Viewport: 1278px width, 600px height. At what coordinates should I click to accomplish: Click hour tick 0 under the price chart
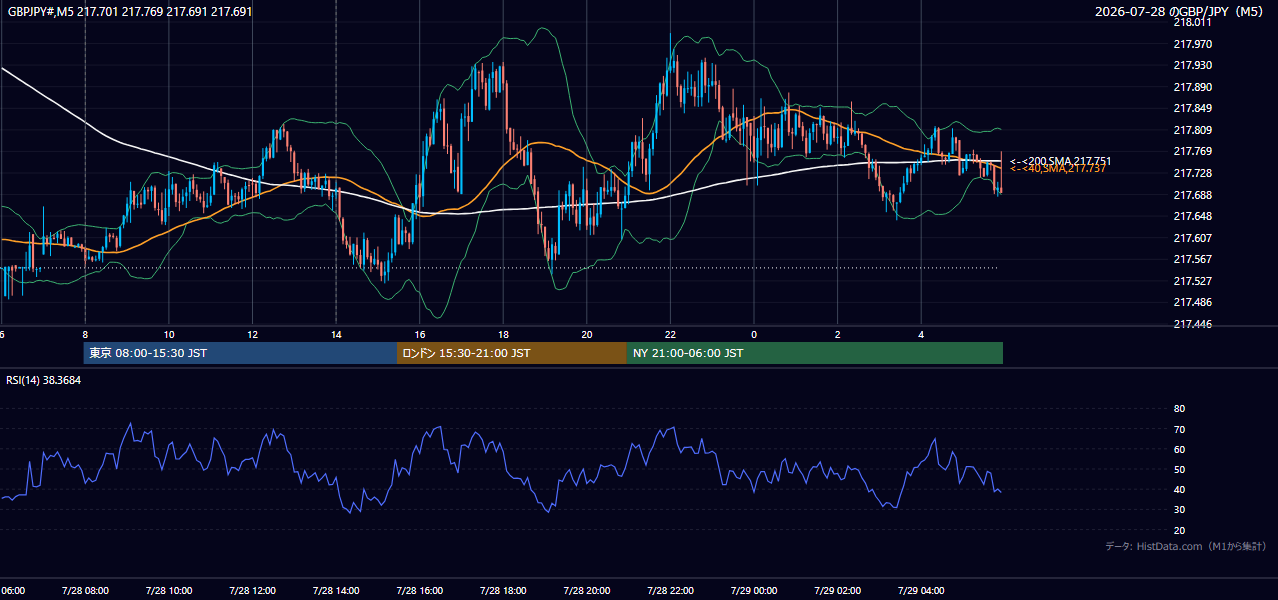[x=754, y=334]
